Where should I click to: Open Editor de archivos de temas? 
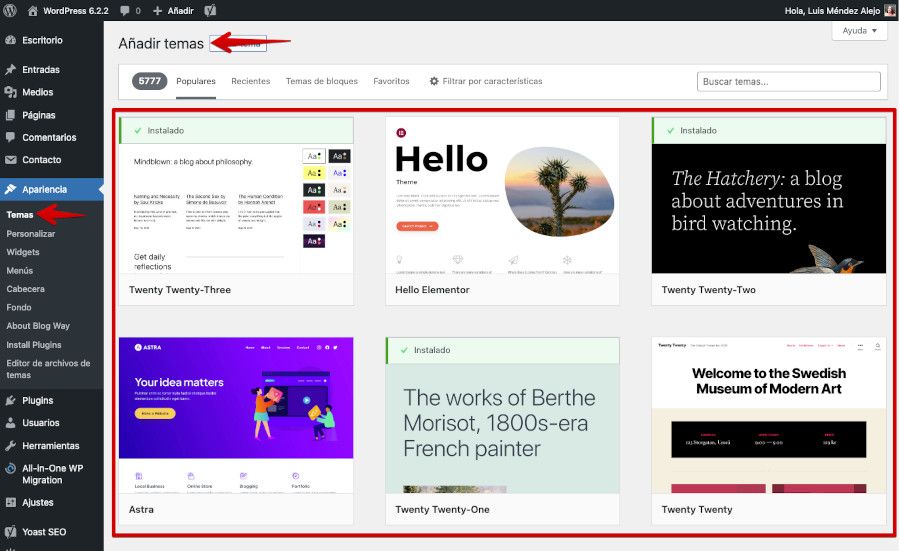[48, 369]
